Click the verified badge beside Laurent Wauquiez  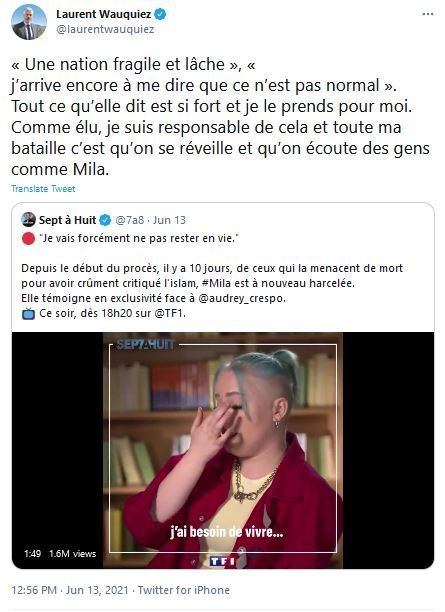click(x=160, y=14)
